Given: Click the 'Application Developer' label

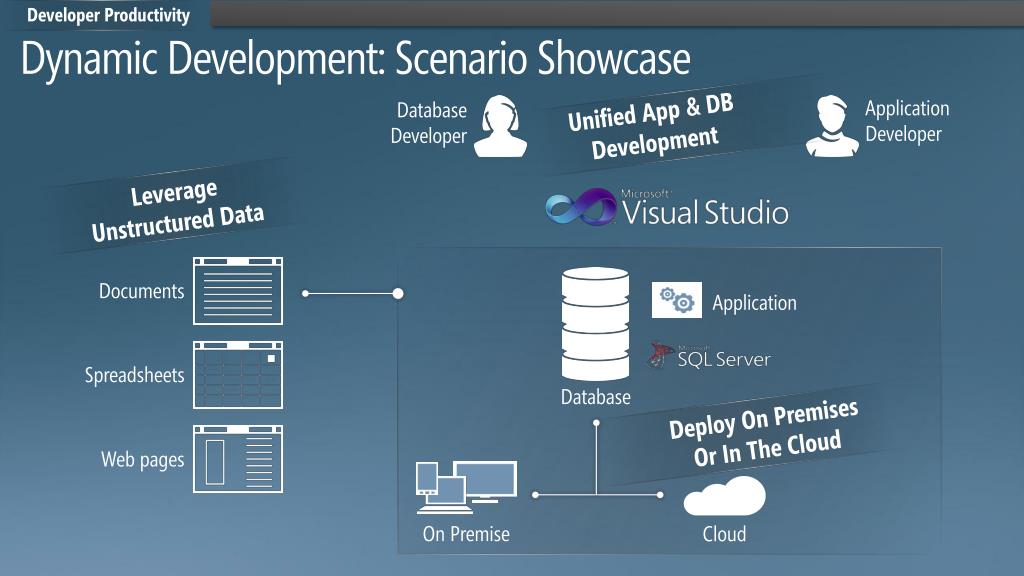Looking at the screenshot, I should 907,121.
